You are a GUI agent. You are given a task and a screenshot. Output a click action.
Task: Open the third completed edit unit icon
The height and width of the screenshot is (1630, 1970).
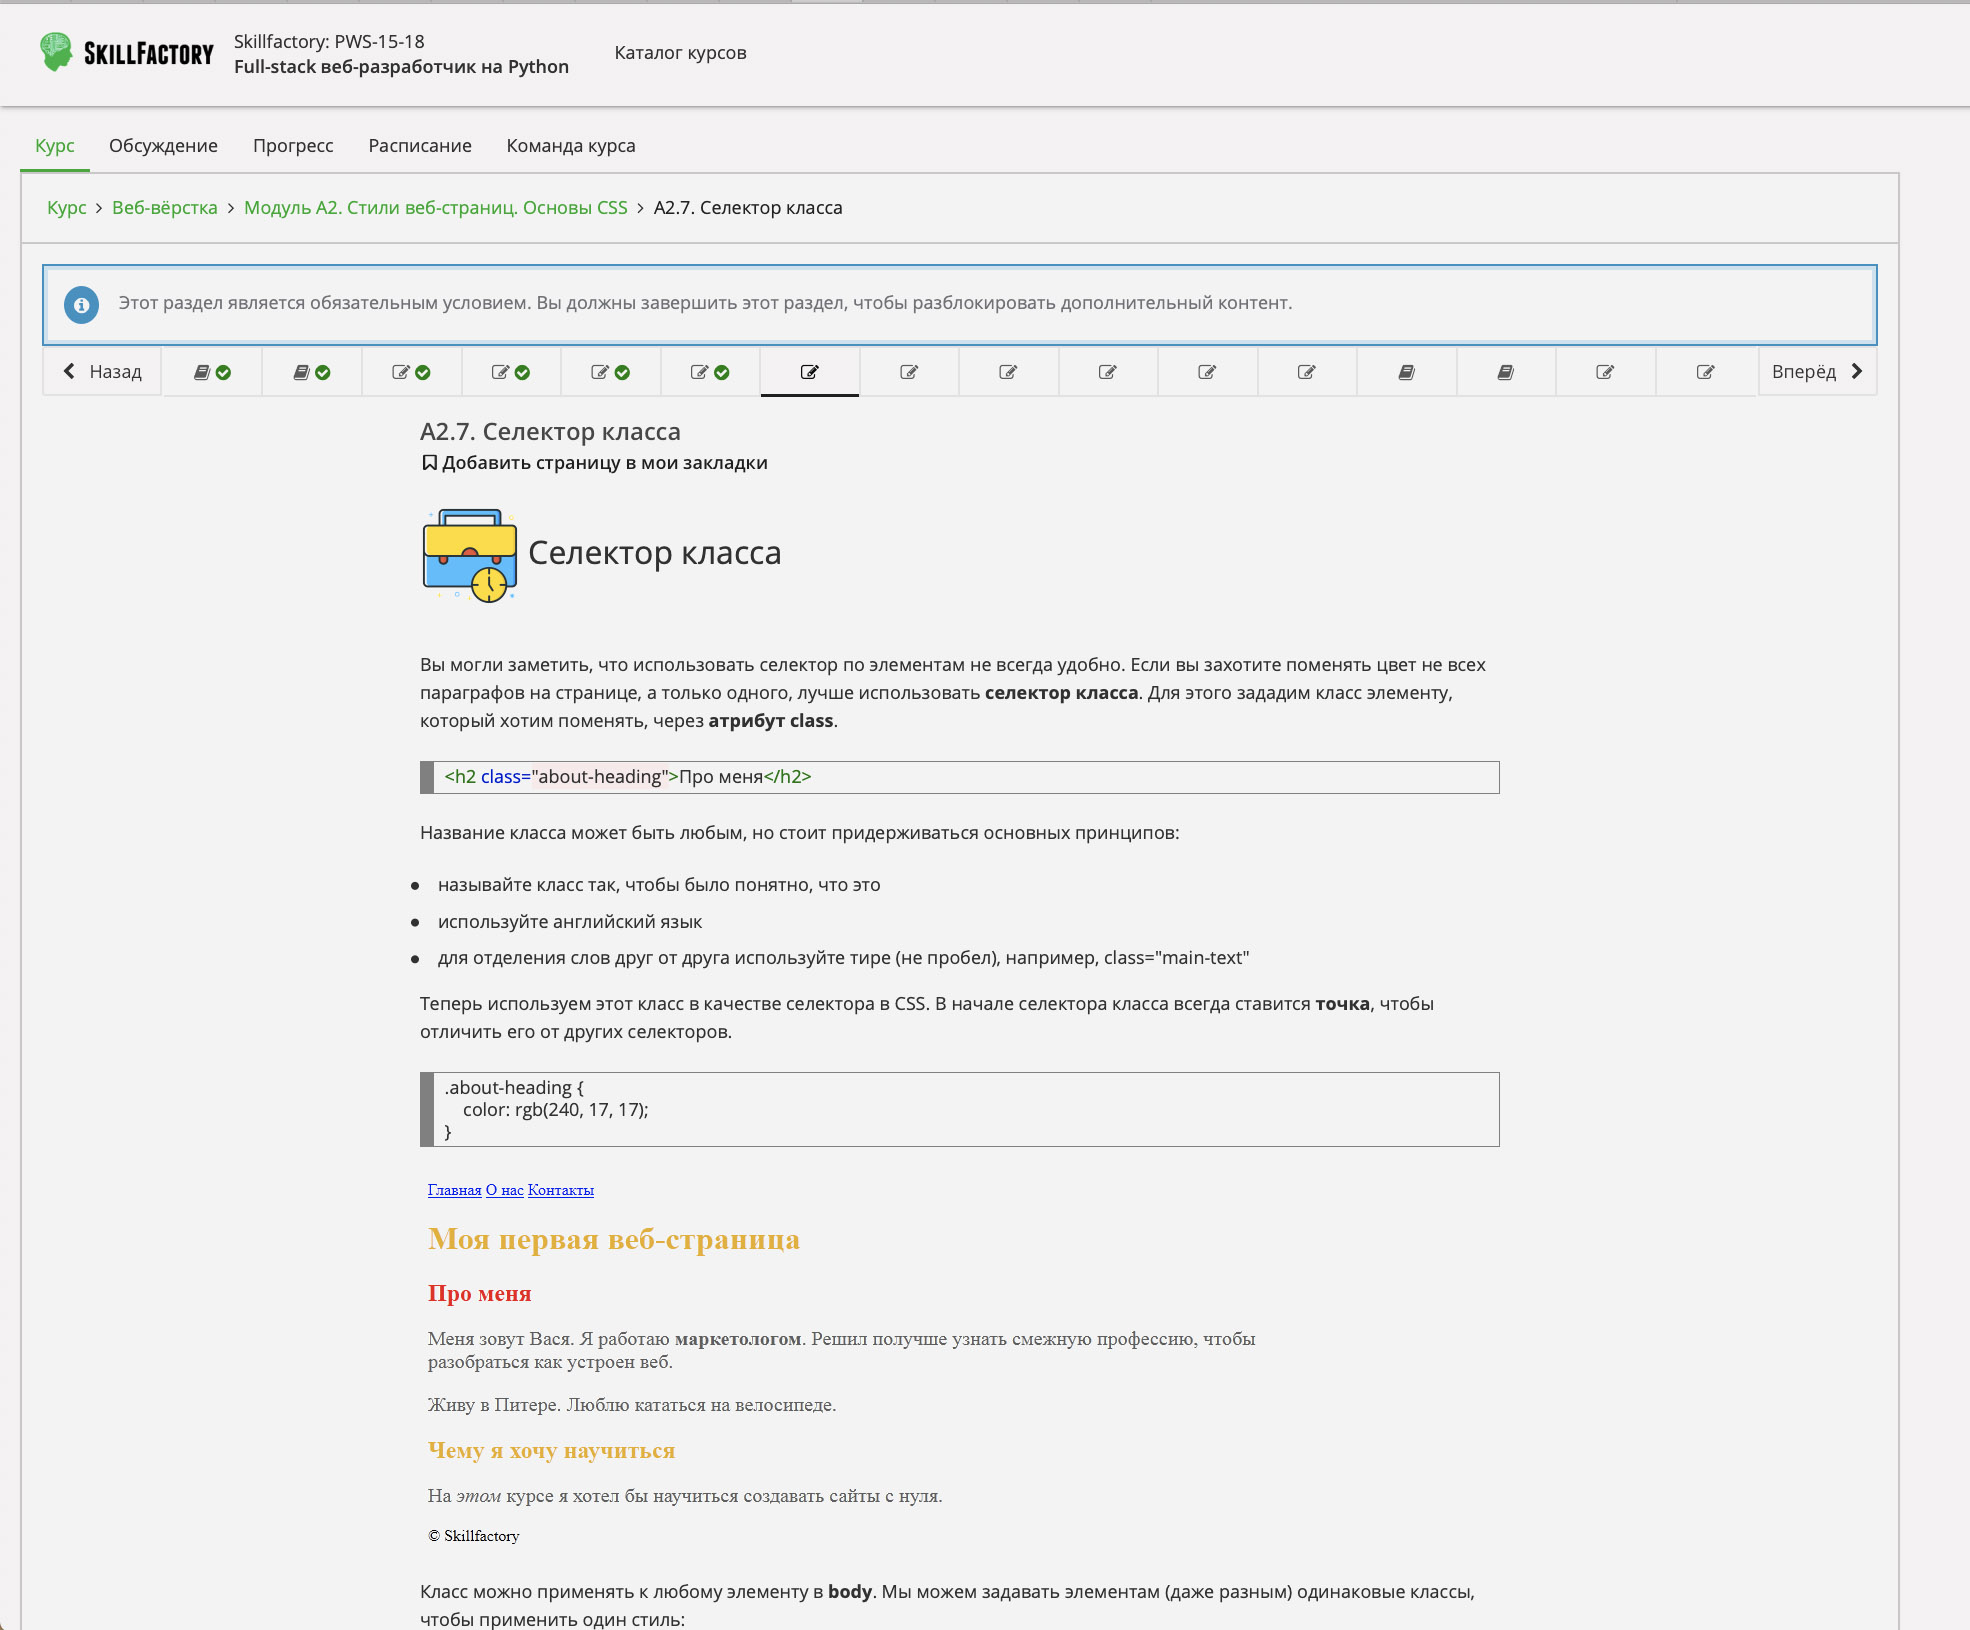pos(610,372)
